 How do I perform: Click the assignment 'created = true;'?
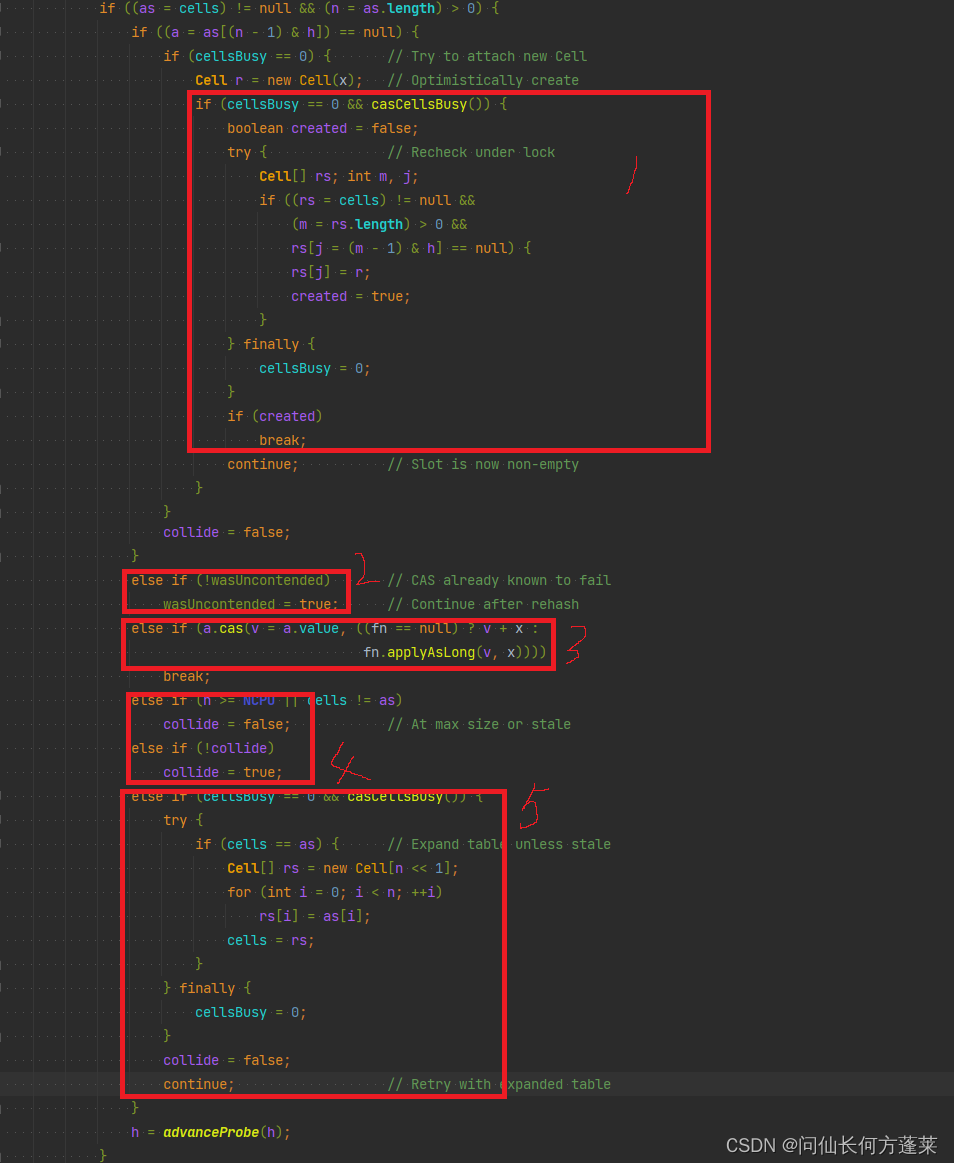pos(351,296)
